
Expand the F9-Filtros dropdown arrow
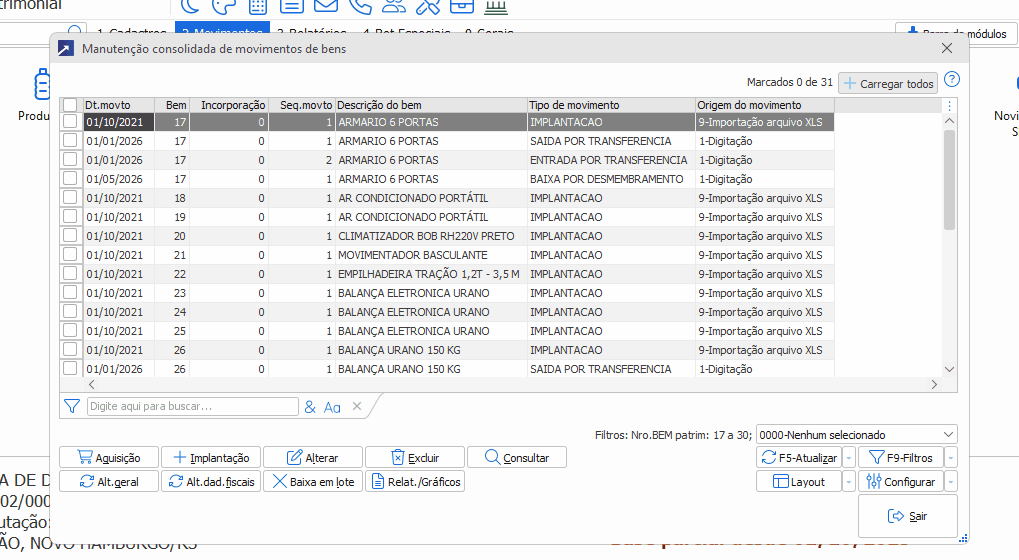(x=951, y=457)
